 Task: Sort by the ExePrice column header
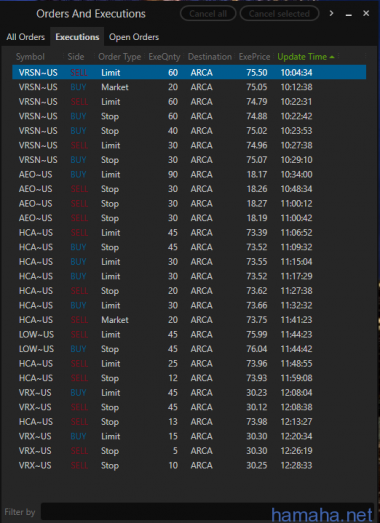pyautogui.click(x=254, y=57)
